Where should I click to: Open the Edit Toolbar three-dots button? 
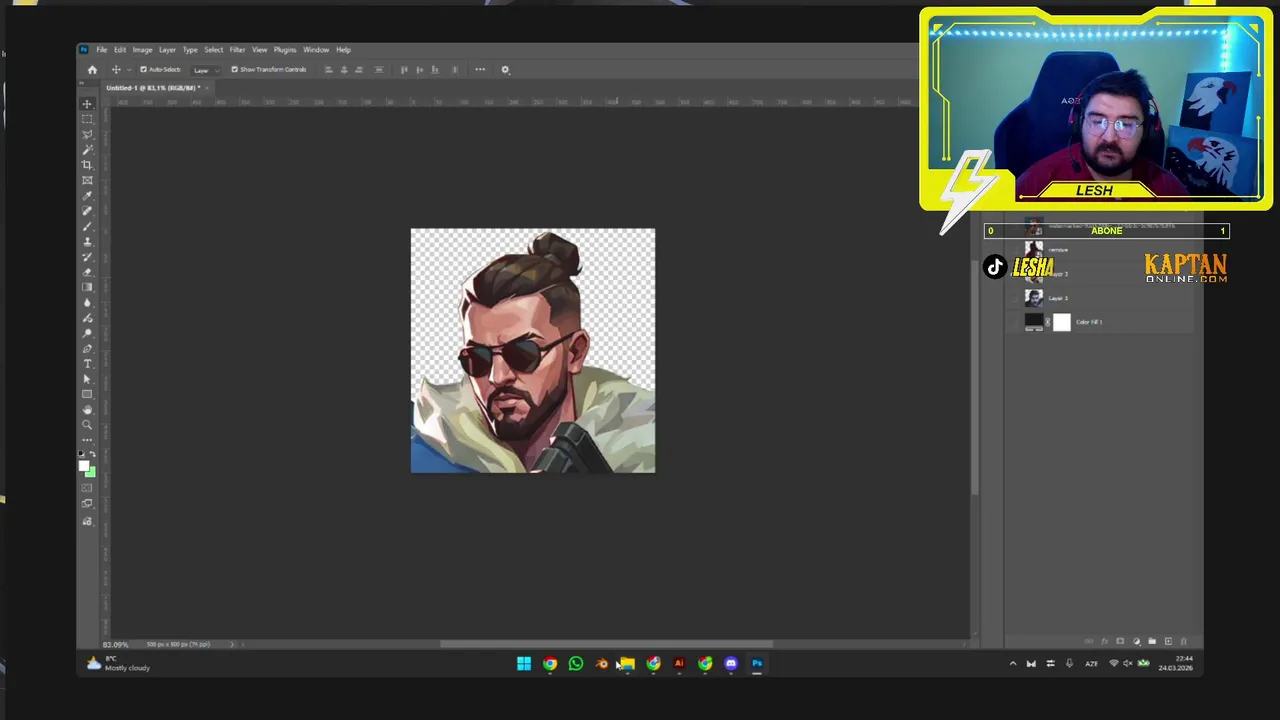tap(87, 440)
